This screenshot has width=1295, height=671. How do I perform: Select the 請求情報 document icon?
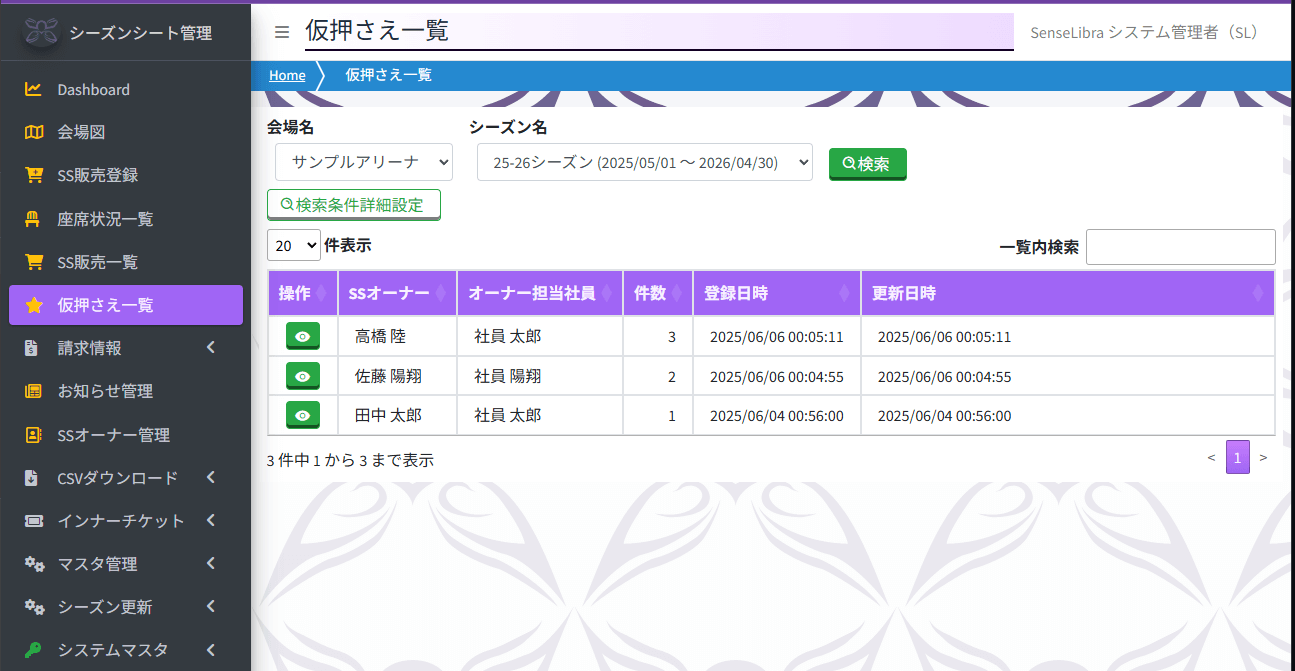(x=32, y=347)
